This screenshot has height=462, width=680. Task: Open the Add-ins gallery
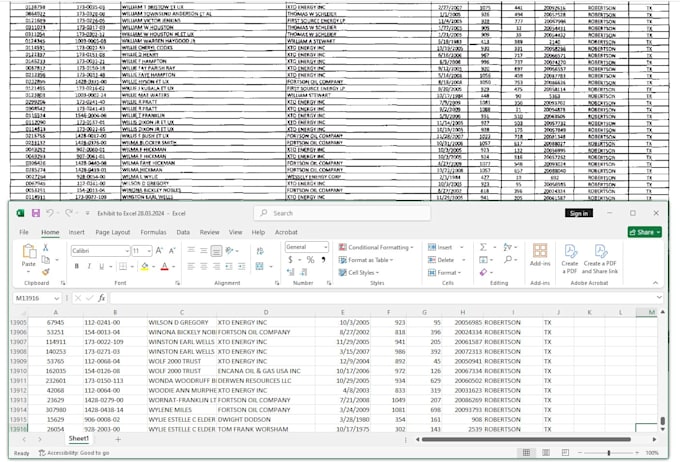[540, 255]
